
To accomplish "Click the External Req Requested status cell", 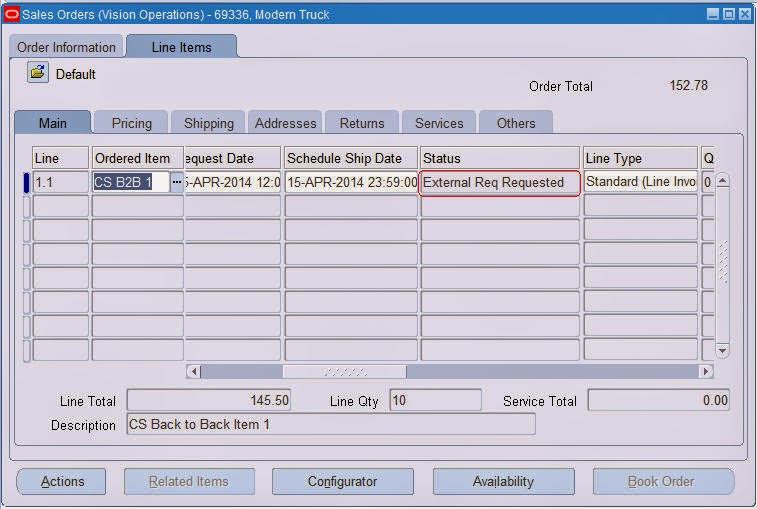I will pos(500,183).
